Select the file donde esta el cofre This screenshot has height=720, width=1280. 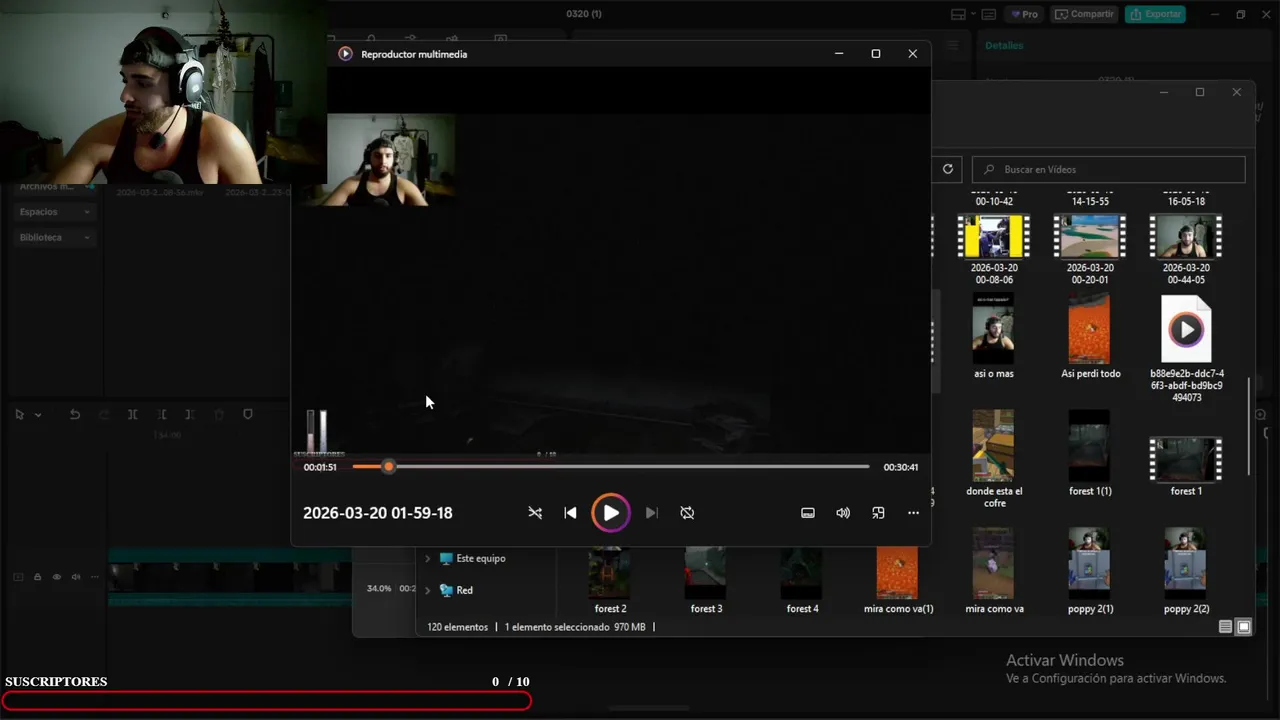click(x=994, y=460)
